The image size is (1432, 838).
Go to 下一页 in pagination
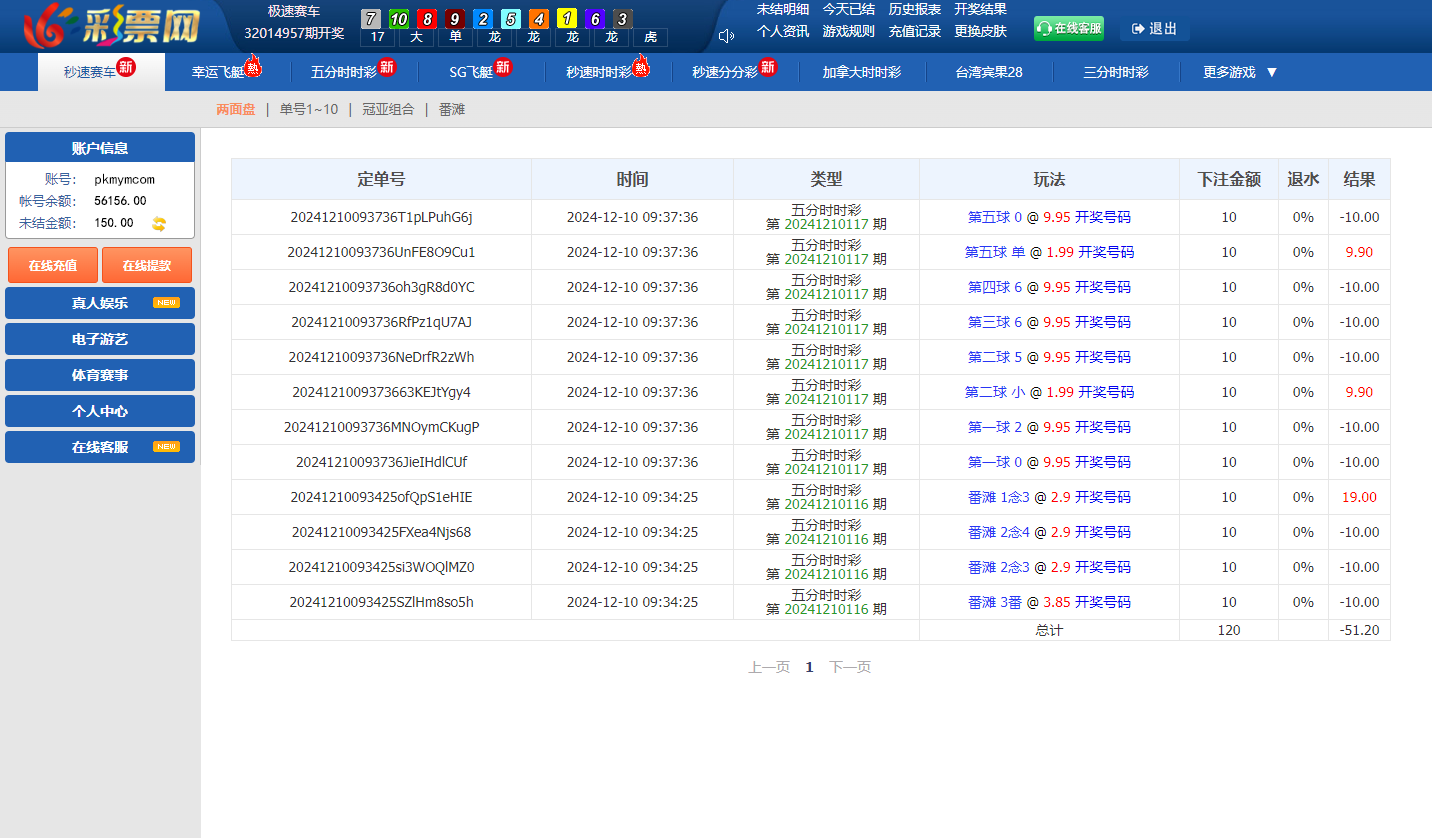[x=850, y=667]
